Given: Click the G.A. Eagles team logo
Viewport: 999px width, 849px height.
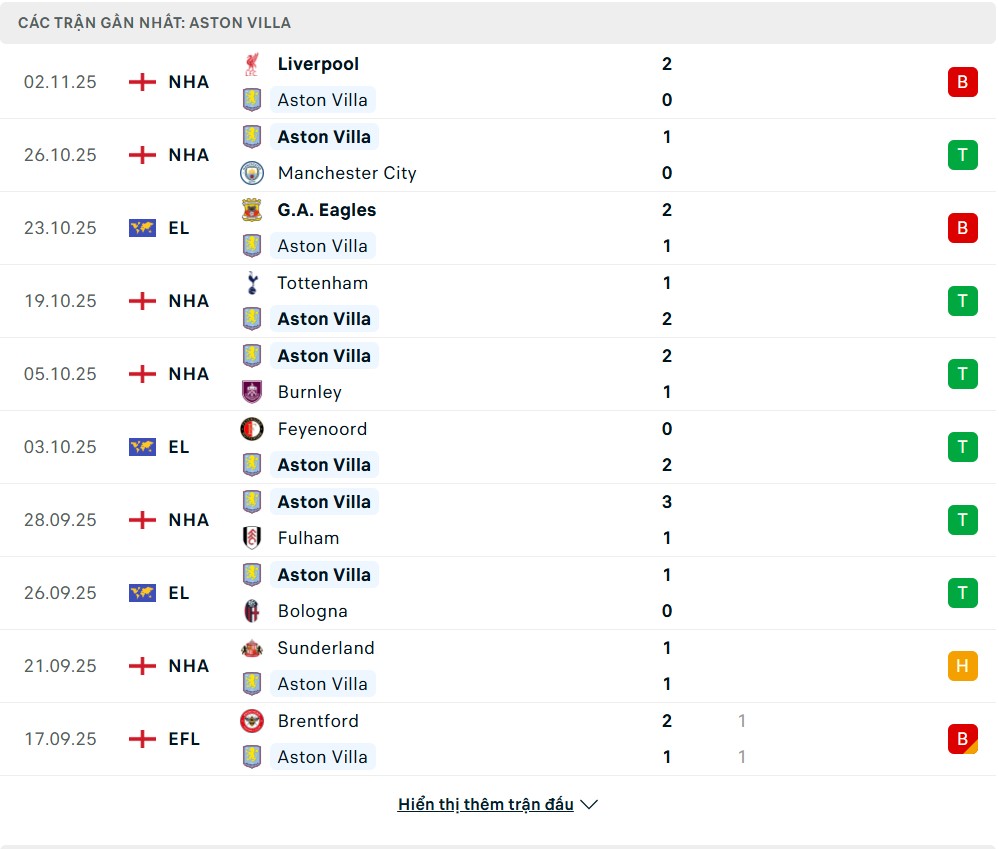Looking at the screenshot, I should 251,210.
